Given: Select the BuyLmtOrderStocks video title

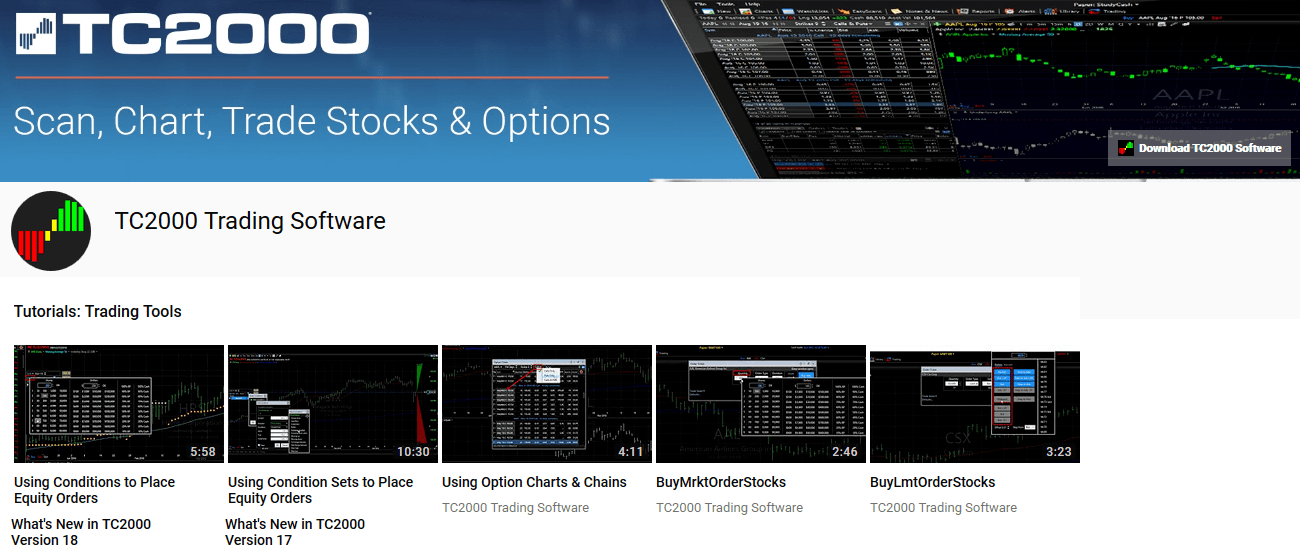Looking at the screenshot, I should click(x=932, y=482).
